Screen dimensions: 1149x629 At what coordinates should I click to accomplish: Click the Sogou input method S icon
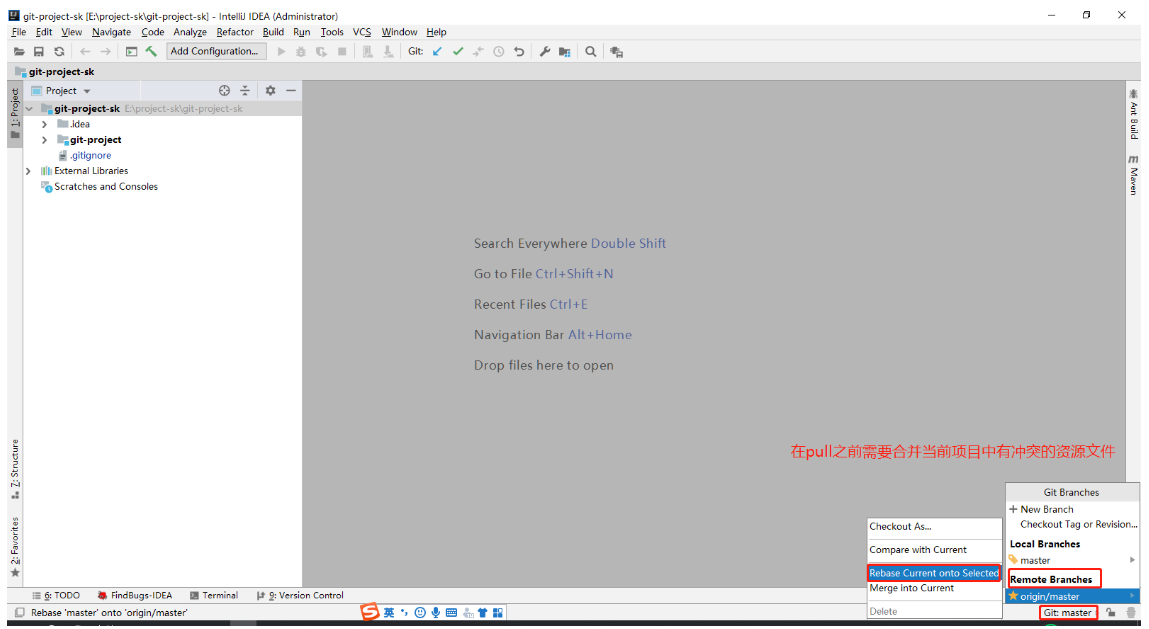[x=370, y=612]
